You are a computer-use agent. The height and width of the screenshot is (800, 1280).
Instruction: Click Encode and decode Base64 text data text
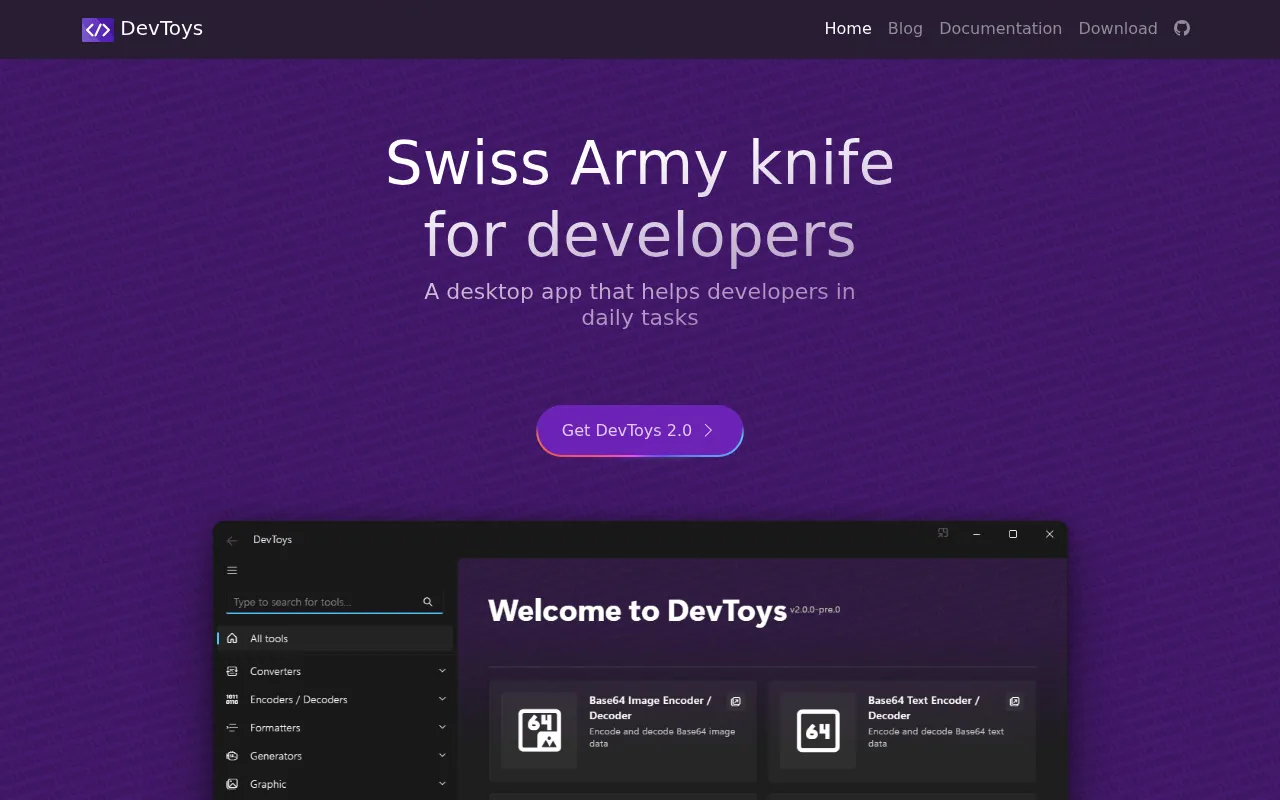(936, 737)
